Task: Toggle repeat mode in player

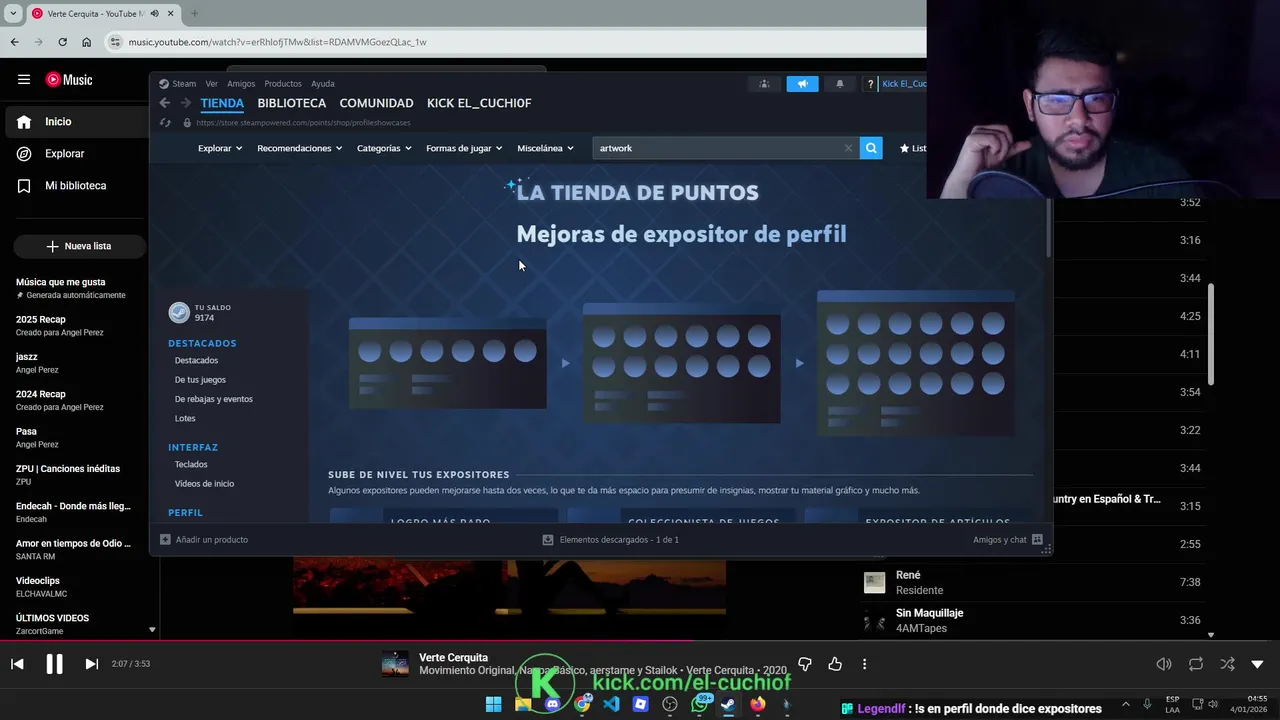Action: pyautogui.click(x=1196, y=664)
